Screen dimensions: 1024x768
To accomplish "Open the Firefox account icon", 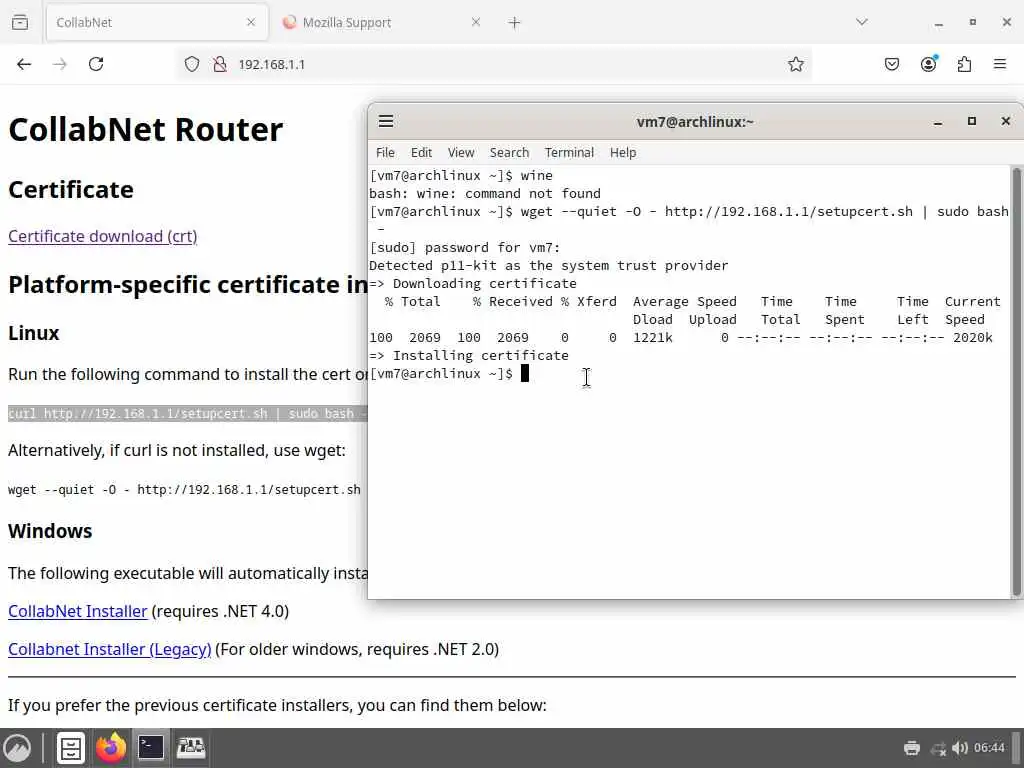I will (928, 63).
